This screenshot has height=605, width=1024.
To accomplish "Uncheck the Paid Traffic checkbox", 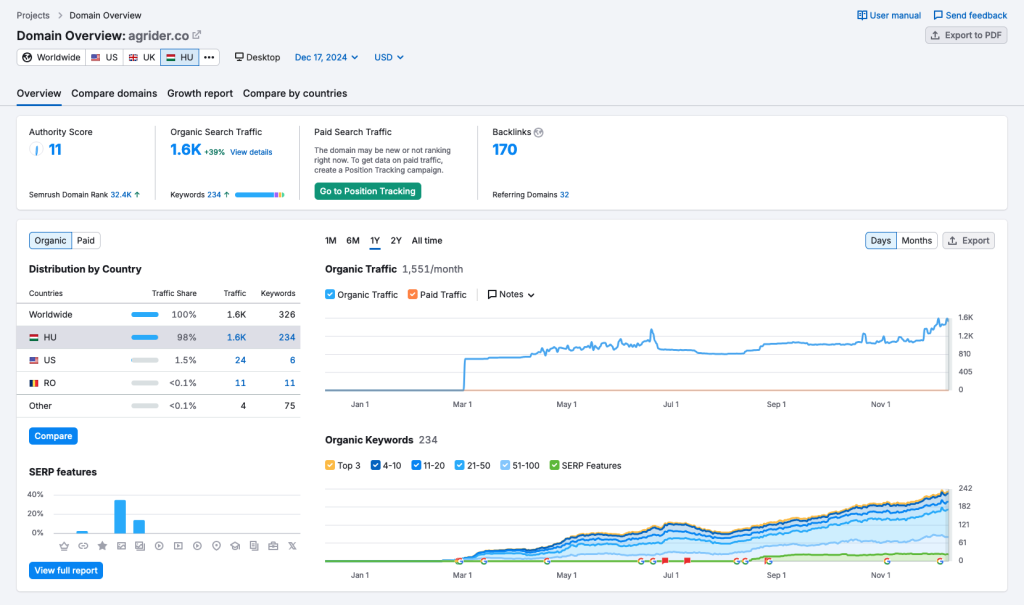I will [413, 295].
